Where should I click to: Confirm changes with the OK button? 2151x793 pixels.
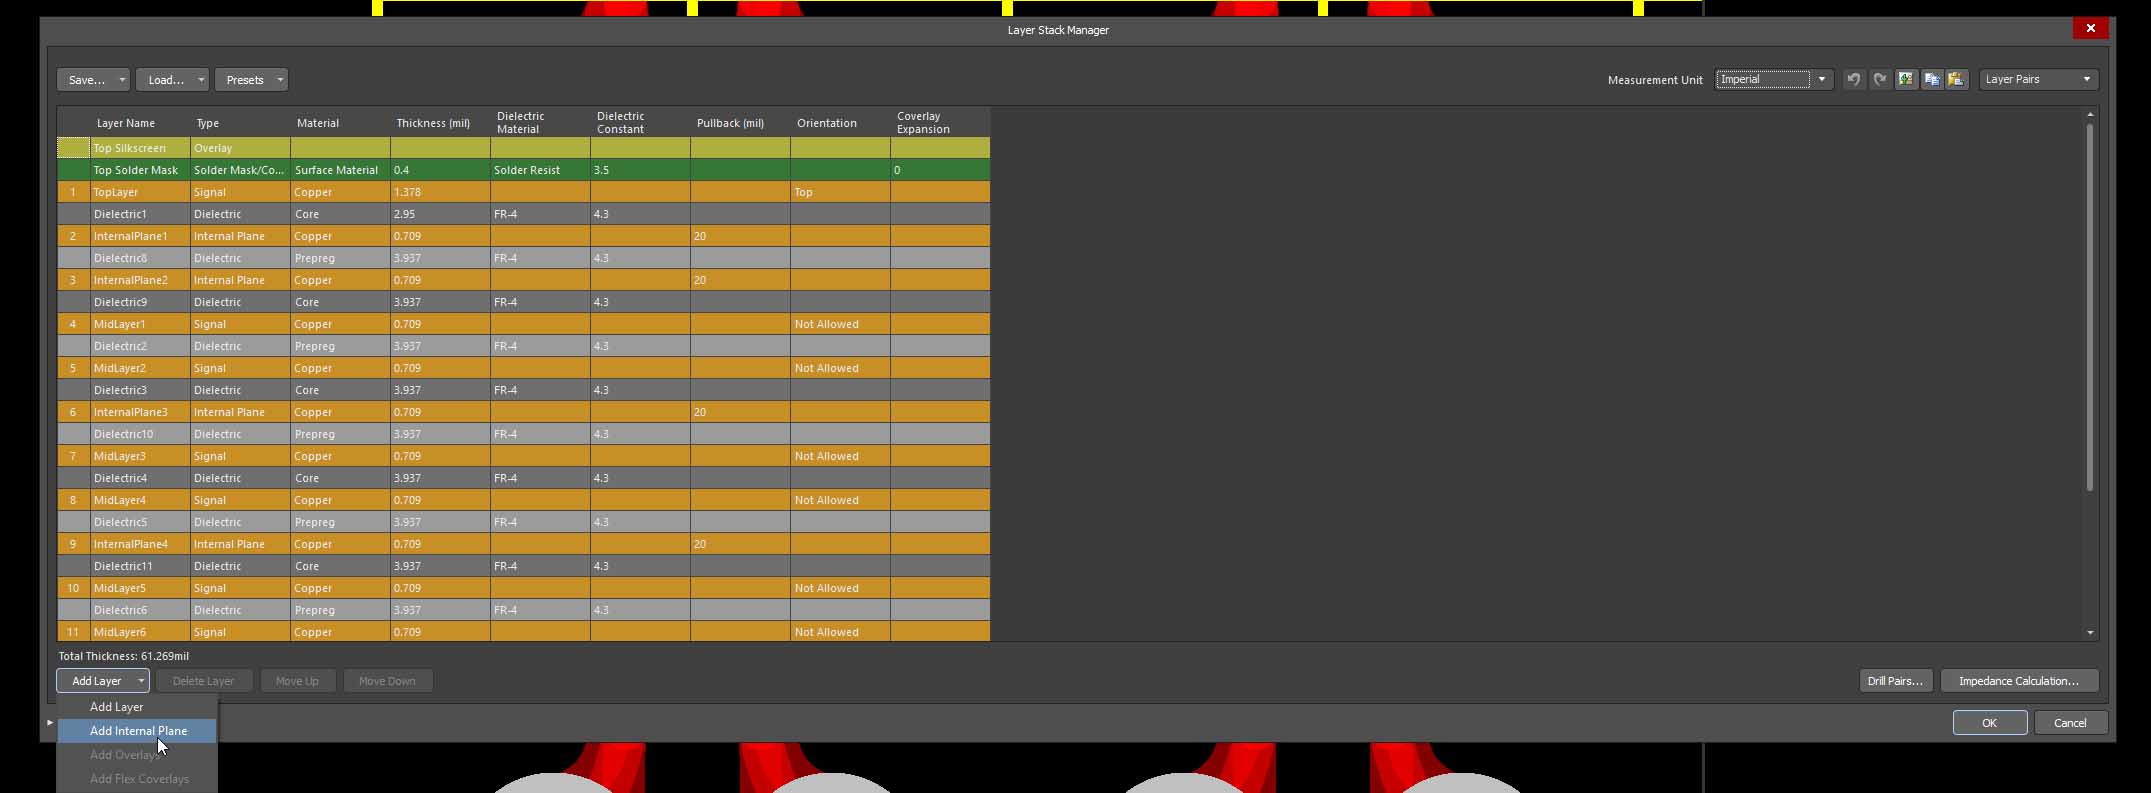point(1989,723)
